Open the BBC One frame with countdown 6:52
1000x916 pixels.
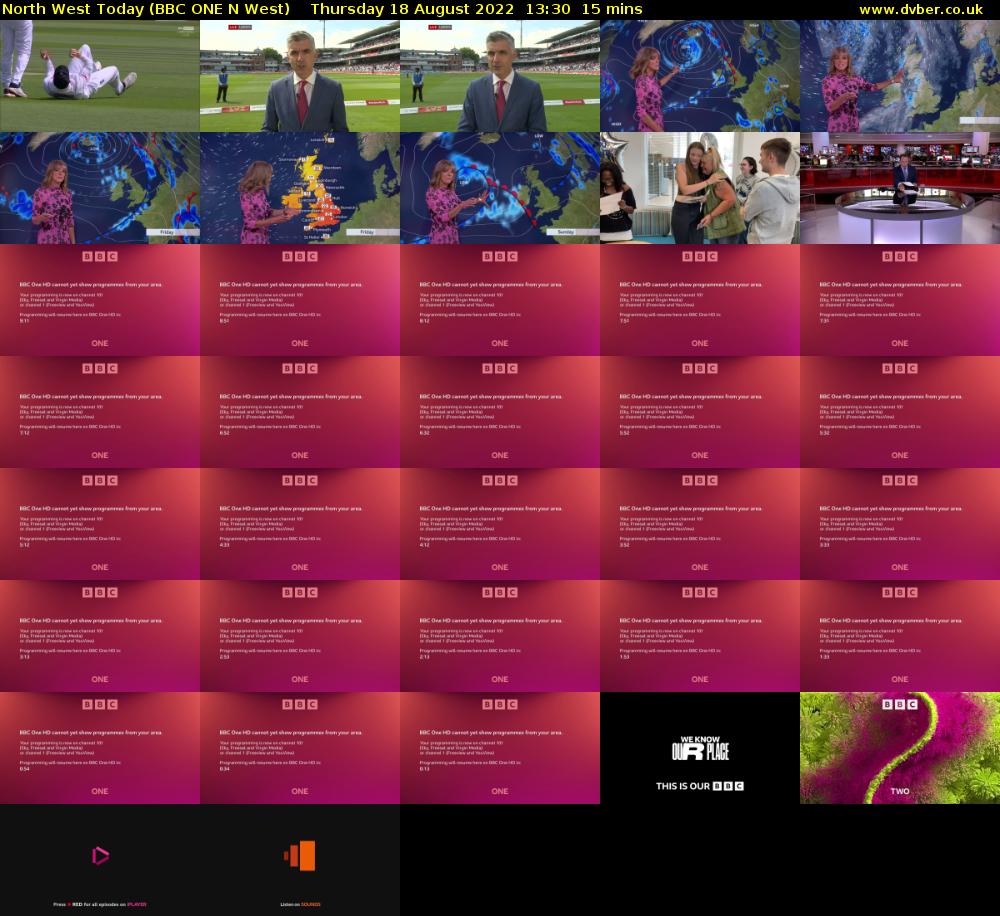300,412
